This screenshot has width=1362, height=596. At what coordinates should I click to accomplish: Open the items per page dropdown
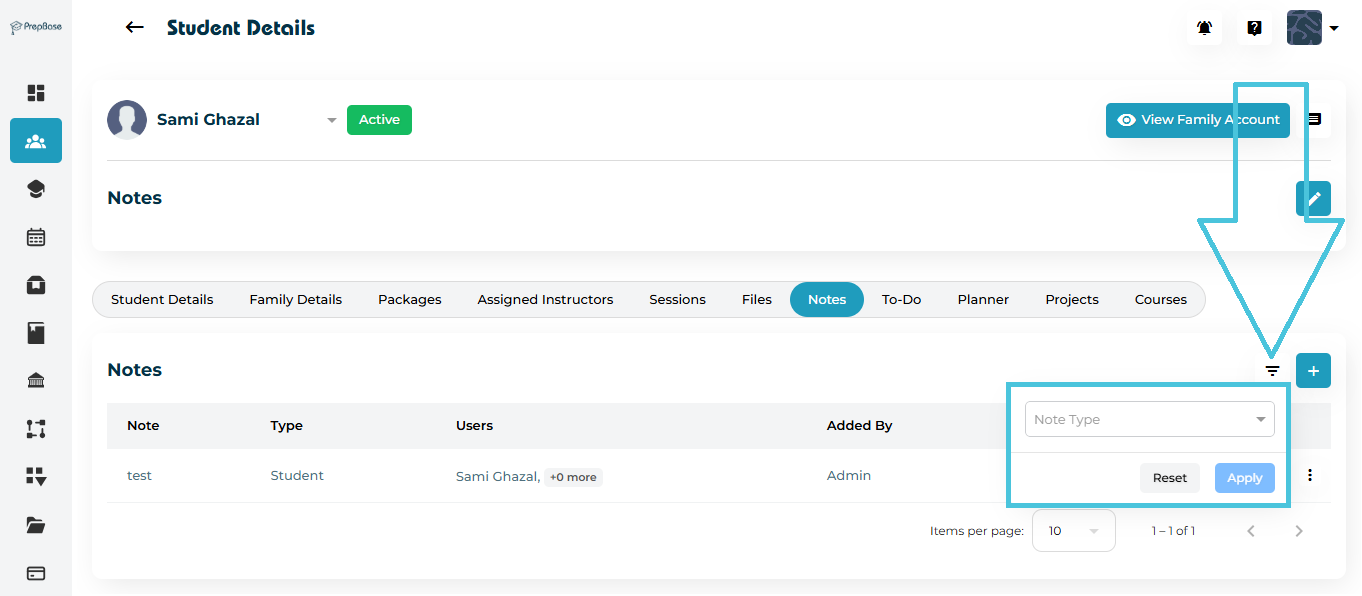[x=1073, y=531]
